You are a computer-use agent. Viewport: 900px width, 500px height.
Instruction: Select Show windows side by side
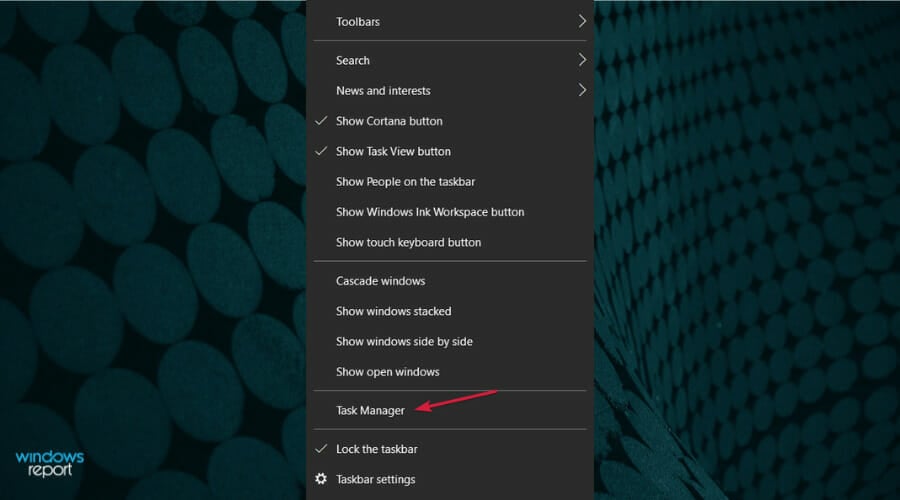tap(450, 342)
